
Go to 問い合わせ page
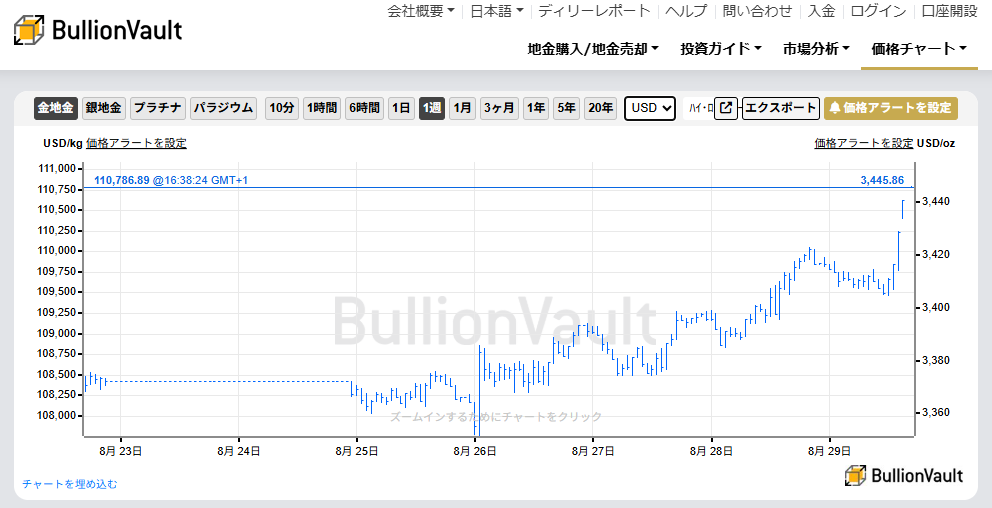click(757, 11)
